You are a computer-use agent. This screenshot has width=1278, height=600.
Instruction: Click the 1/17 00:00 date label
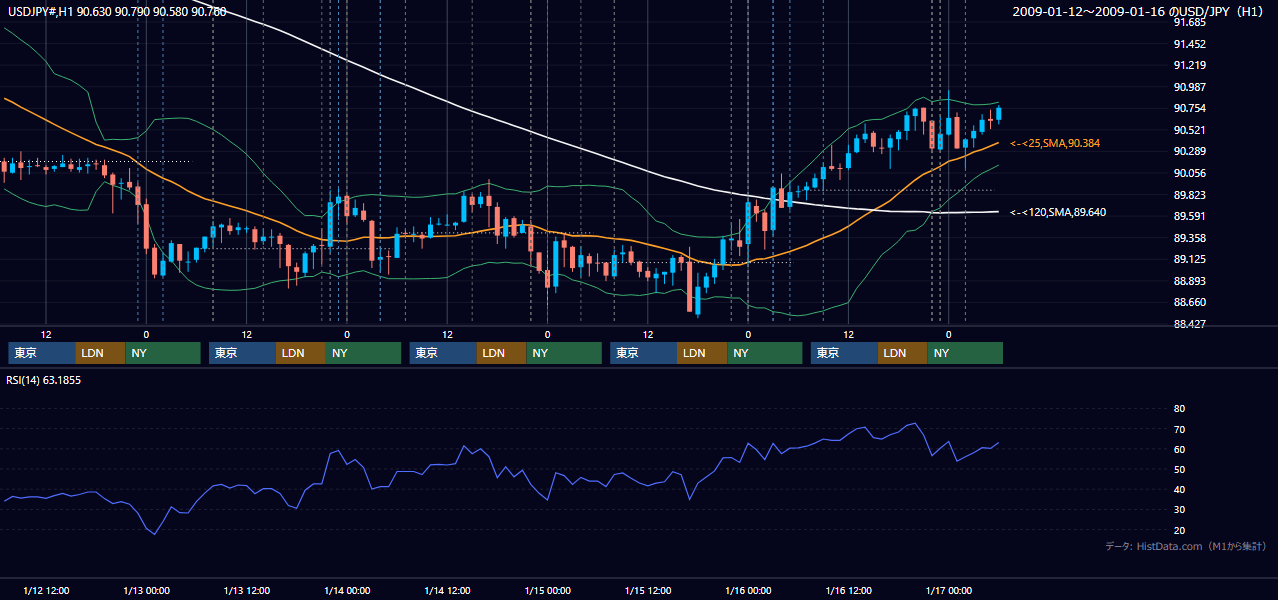[x=950, y=590]
